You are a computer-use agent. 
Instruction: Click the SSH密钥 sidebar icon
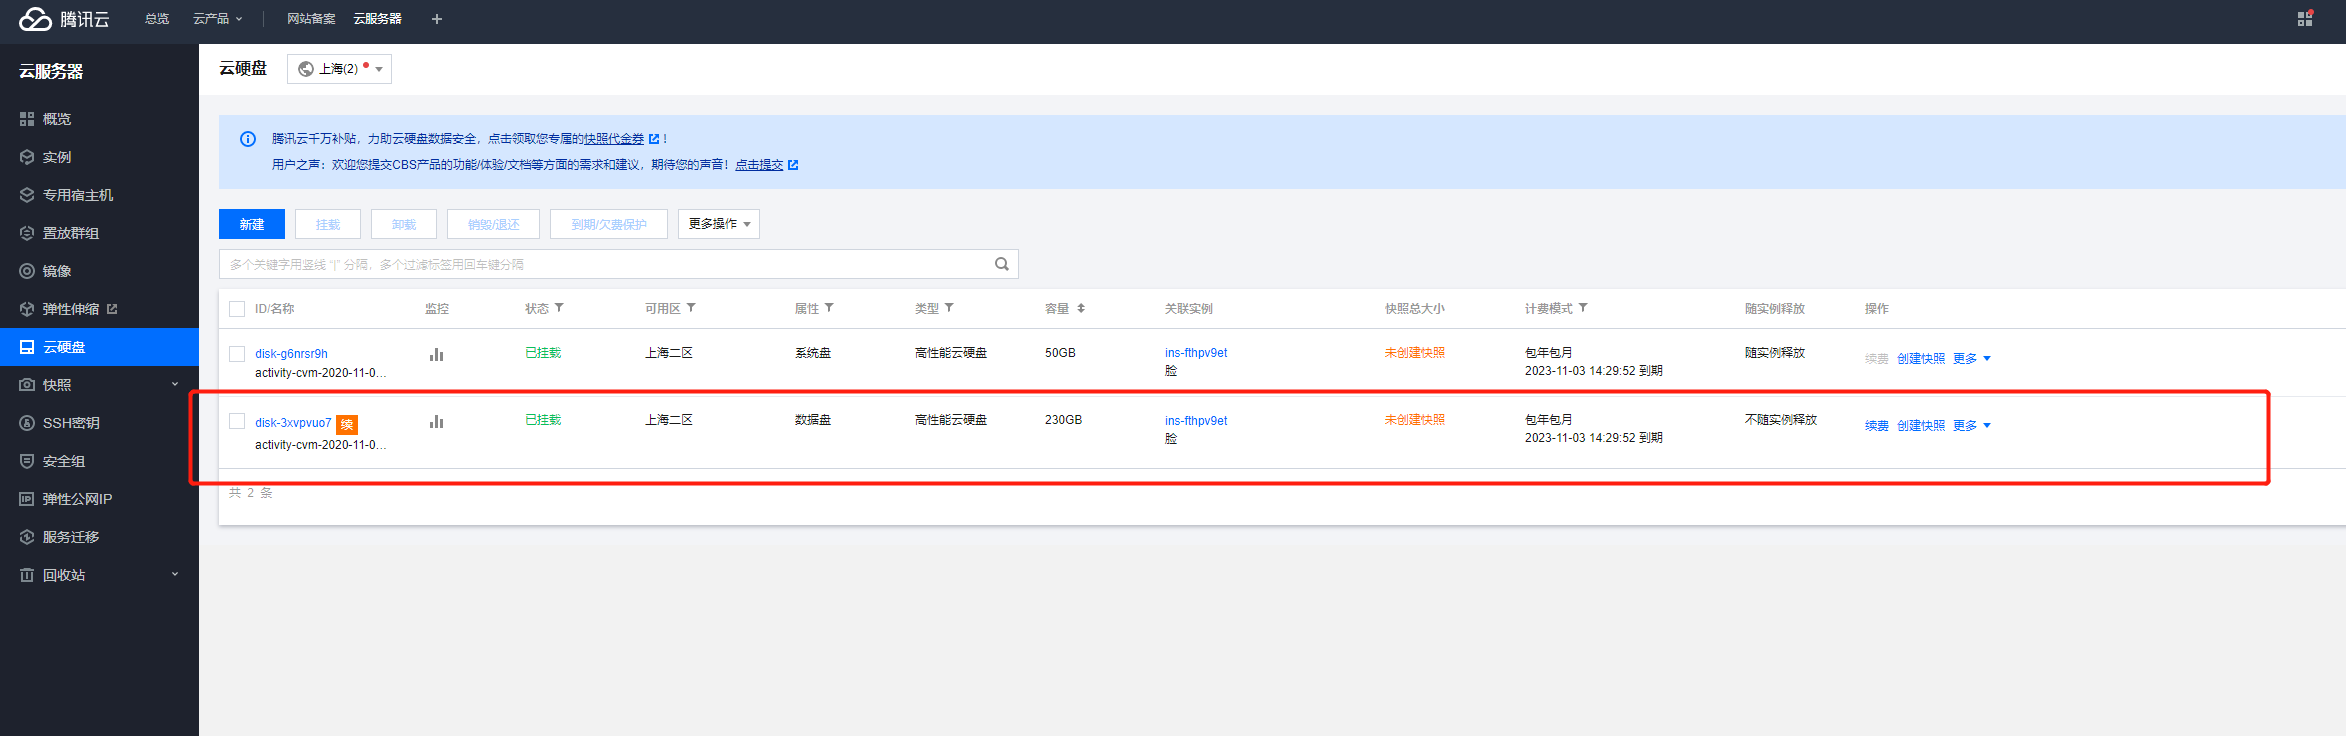click(x=27, y=423)
